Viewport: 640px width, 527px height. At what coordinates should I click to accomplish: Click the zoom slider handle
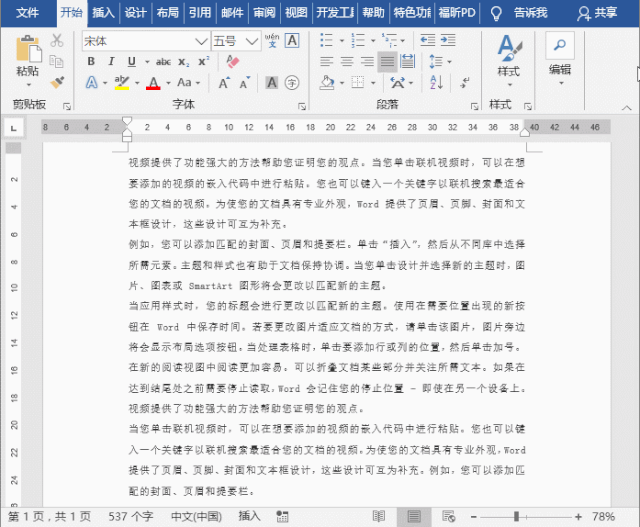tap(516, 517)
